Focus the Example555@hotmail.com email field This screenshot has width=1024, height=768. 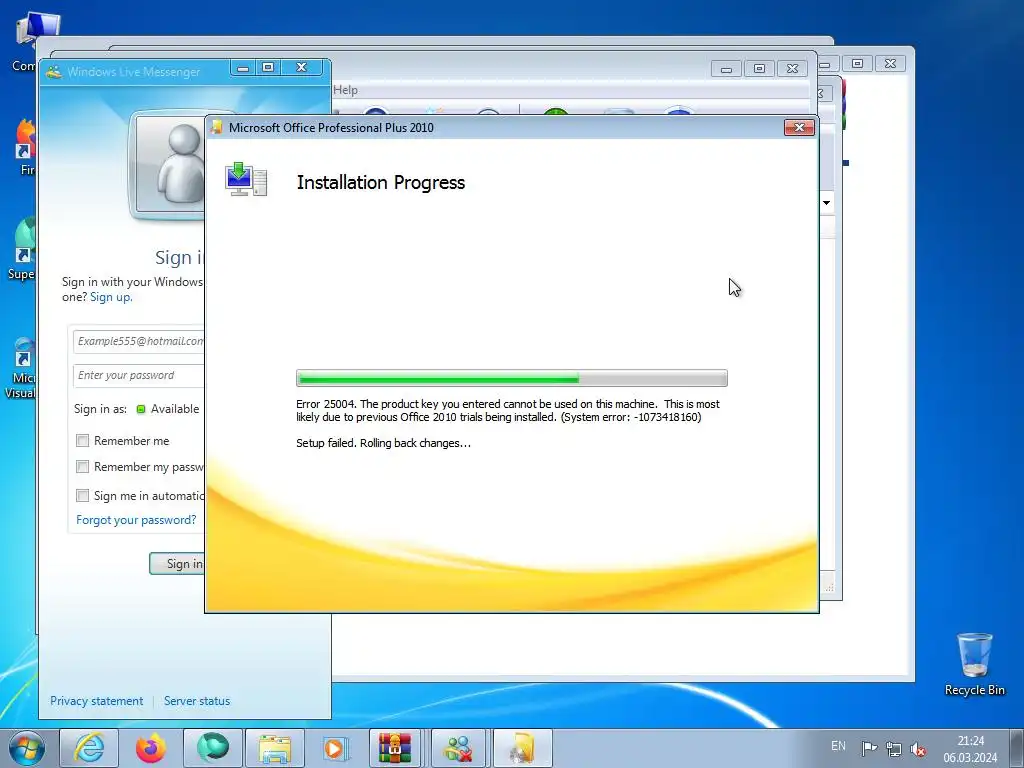[139, 341]
